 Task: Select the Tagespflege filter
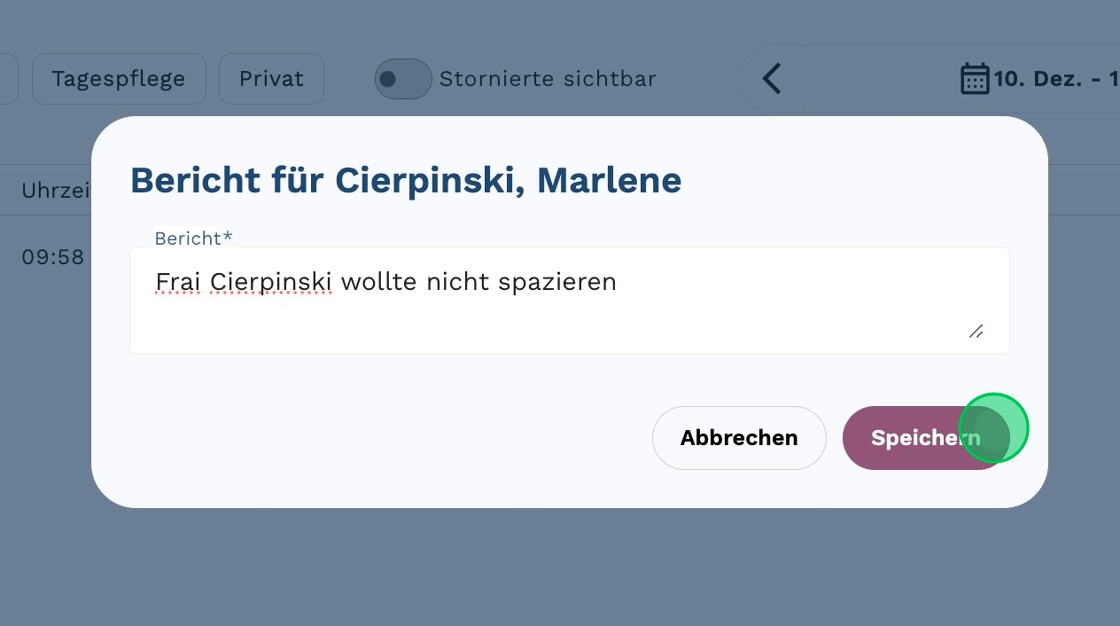coord(119,79)
